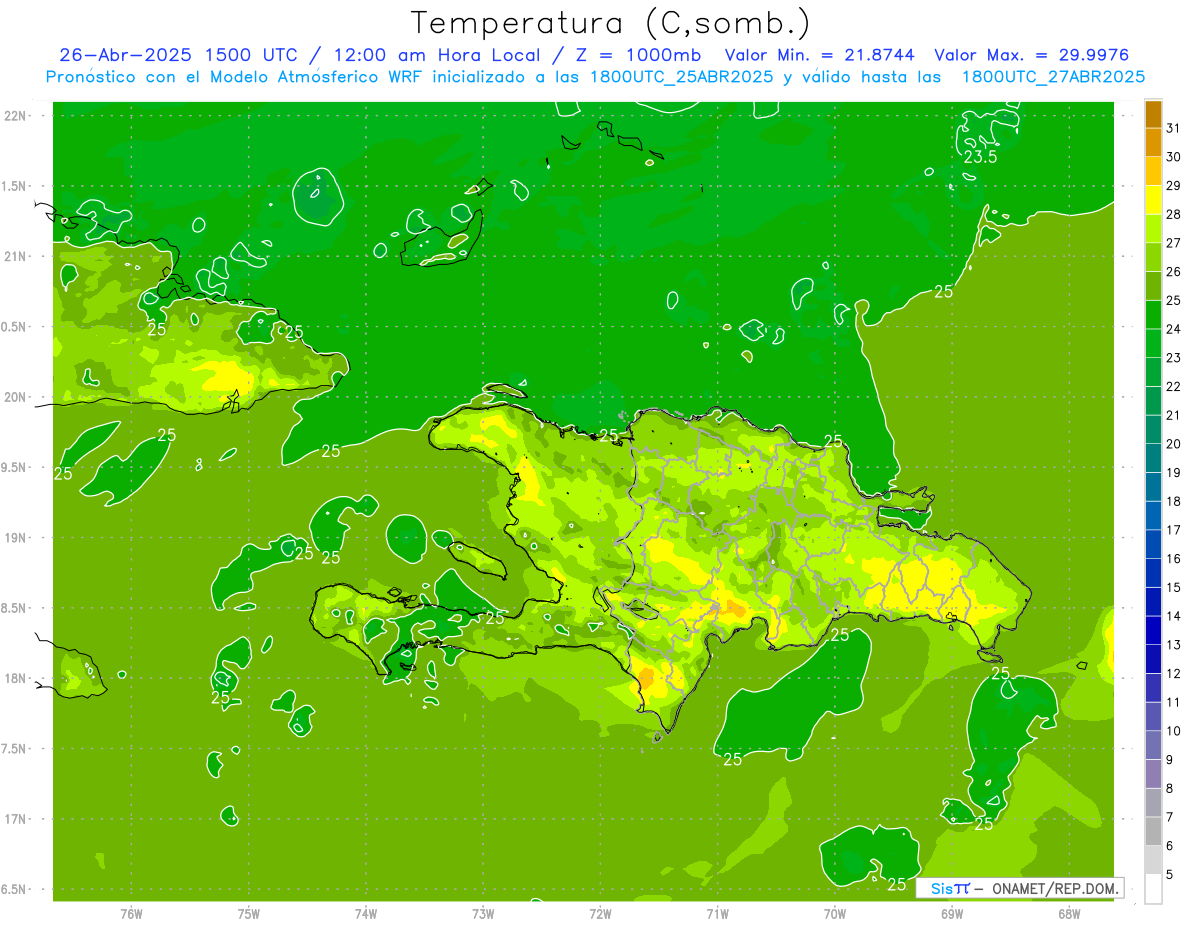Pick the dark blue swatch between 13 and 14
Viewport: 1200px width, 927px height.
coord(1153,630)
